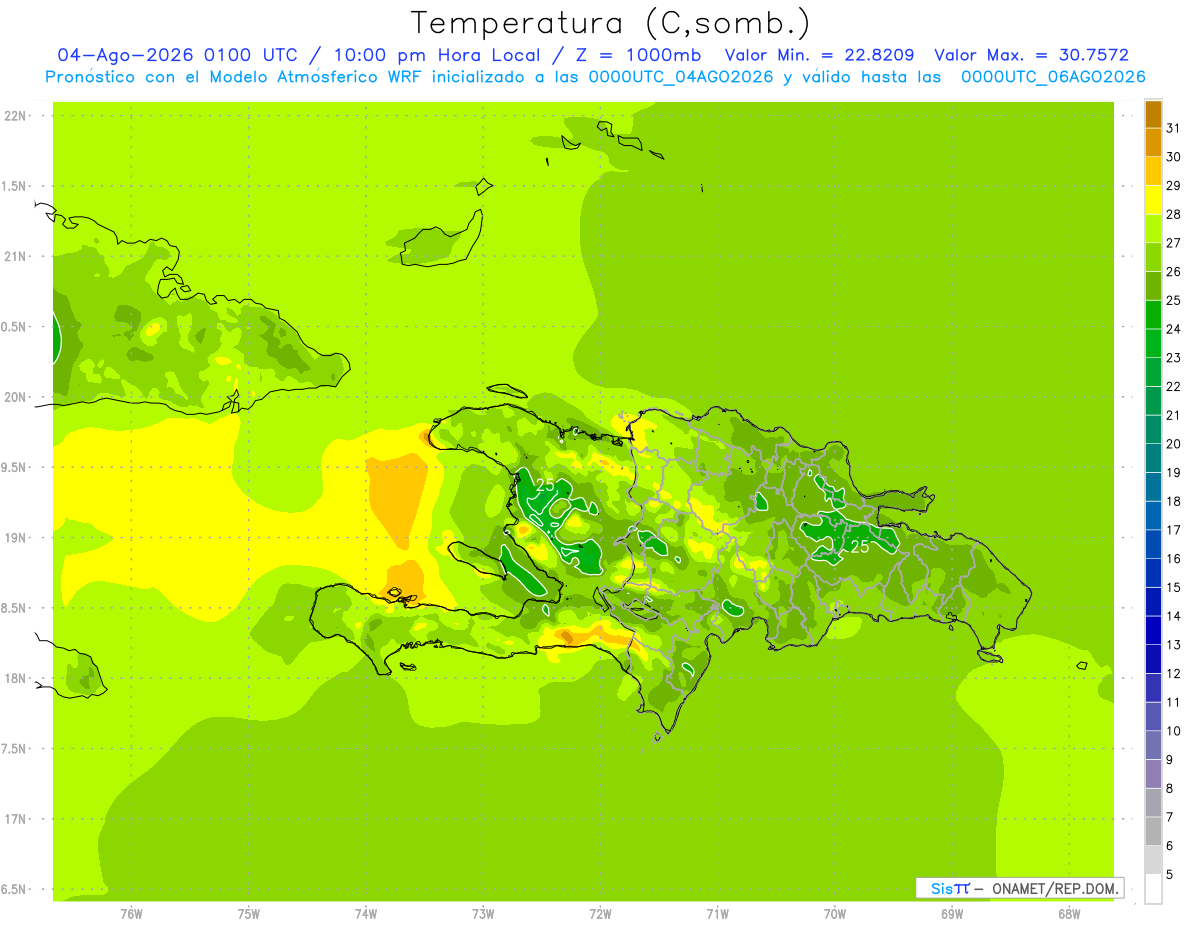The width and height of the screenshot is (1200, 927).
Task: Pick the blue legend swatch between 15 and 16
Action: point(1153,573)
